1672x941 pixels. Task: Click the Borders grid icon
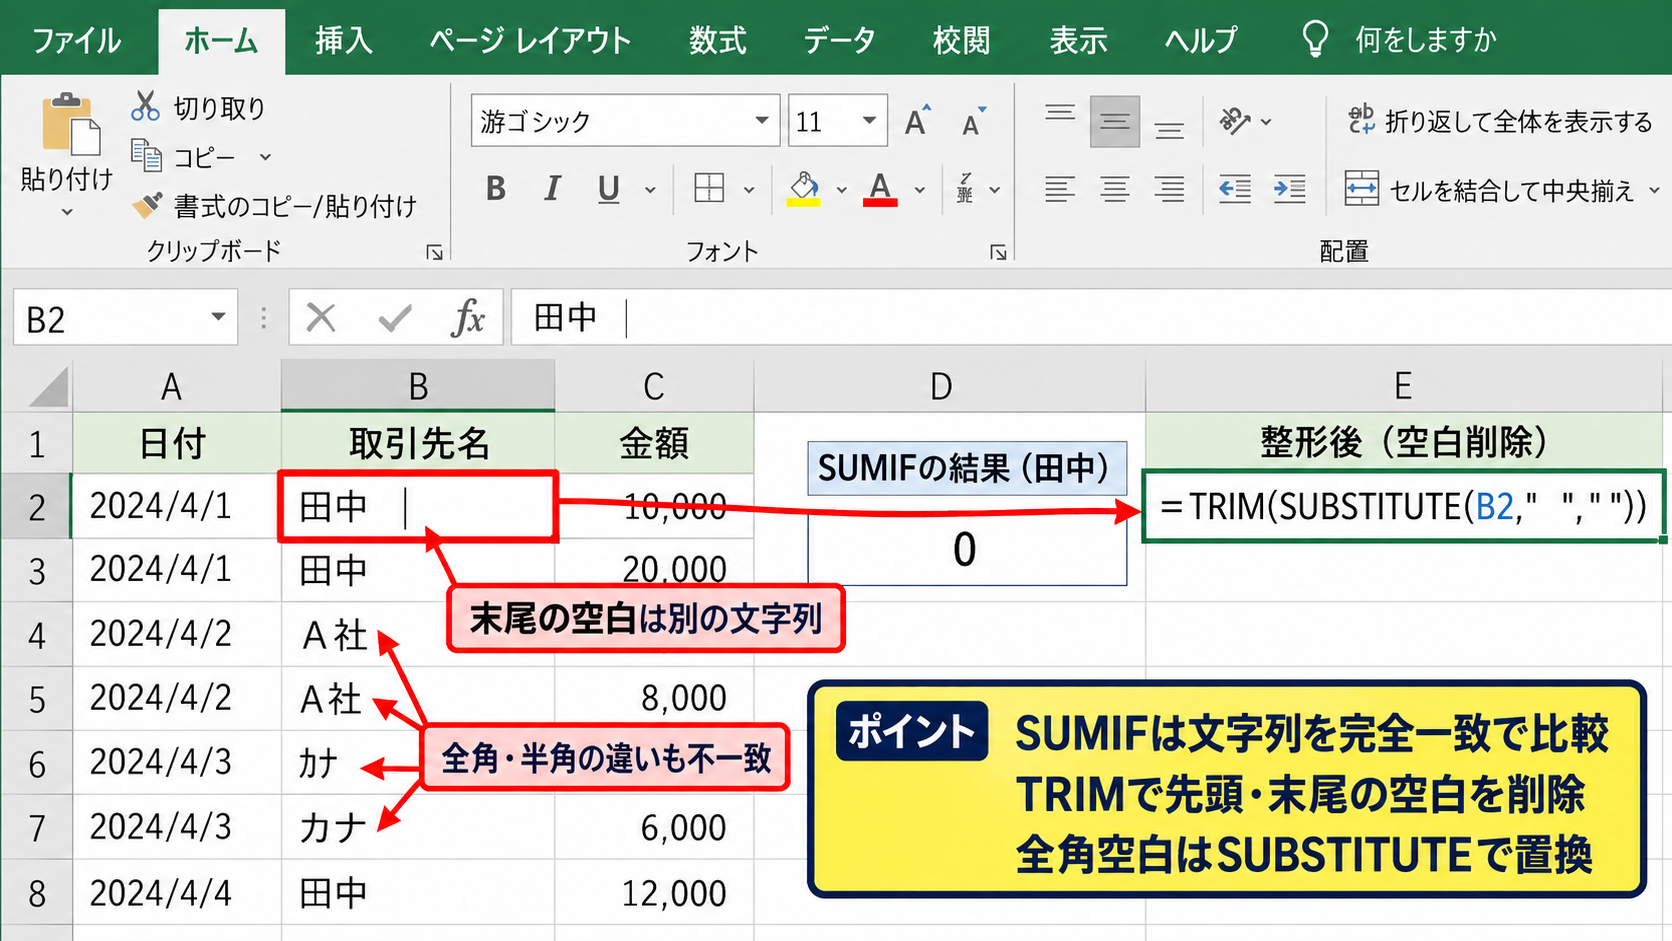coord(709,188)
